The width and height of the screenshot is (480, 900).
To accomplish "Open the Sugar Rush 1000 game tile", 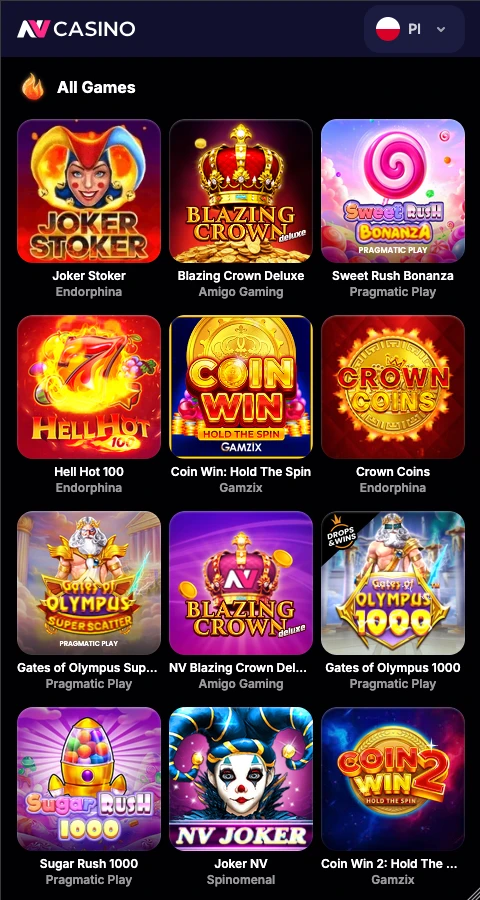I will pyautogui.click(x=89, y=779).
